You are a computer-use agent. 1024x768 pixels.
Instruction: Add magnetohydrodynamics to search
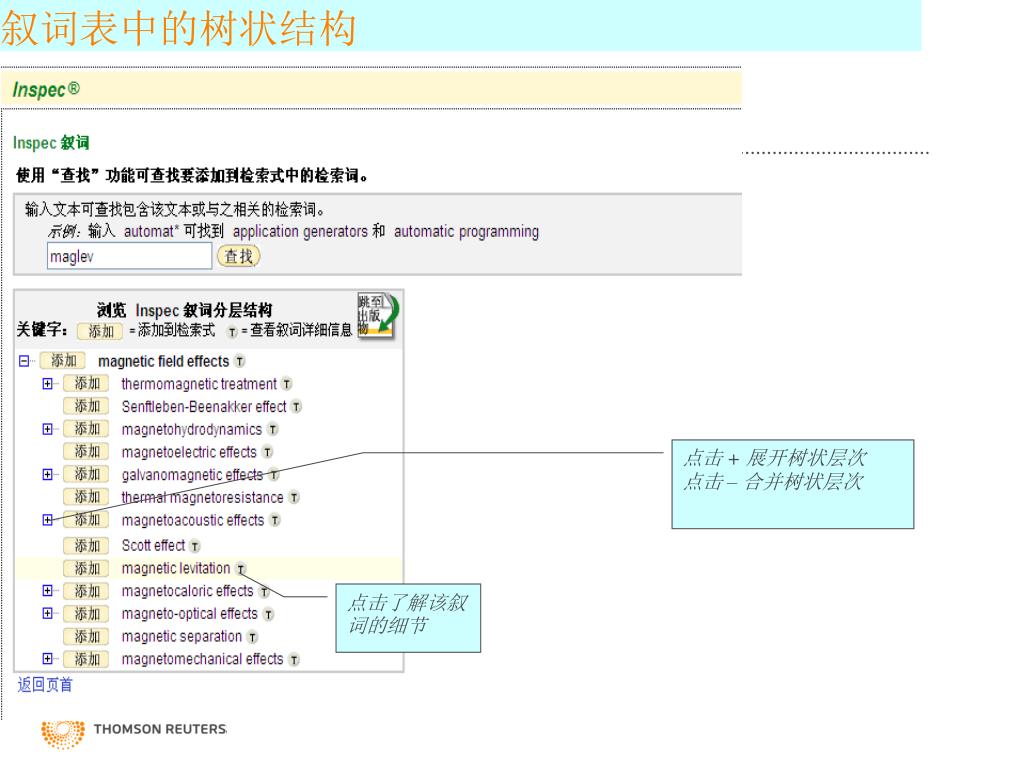point(86,429)
